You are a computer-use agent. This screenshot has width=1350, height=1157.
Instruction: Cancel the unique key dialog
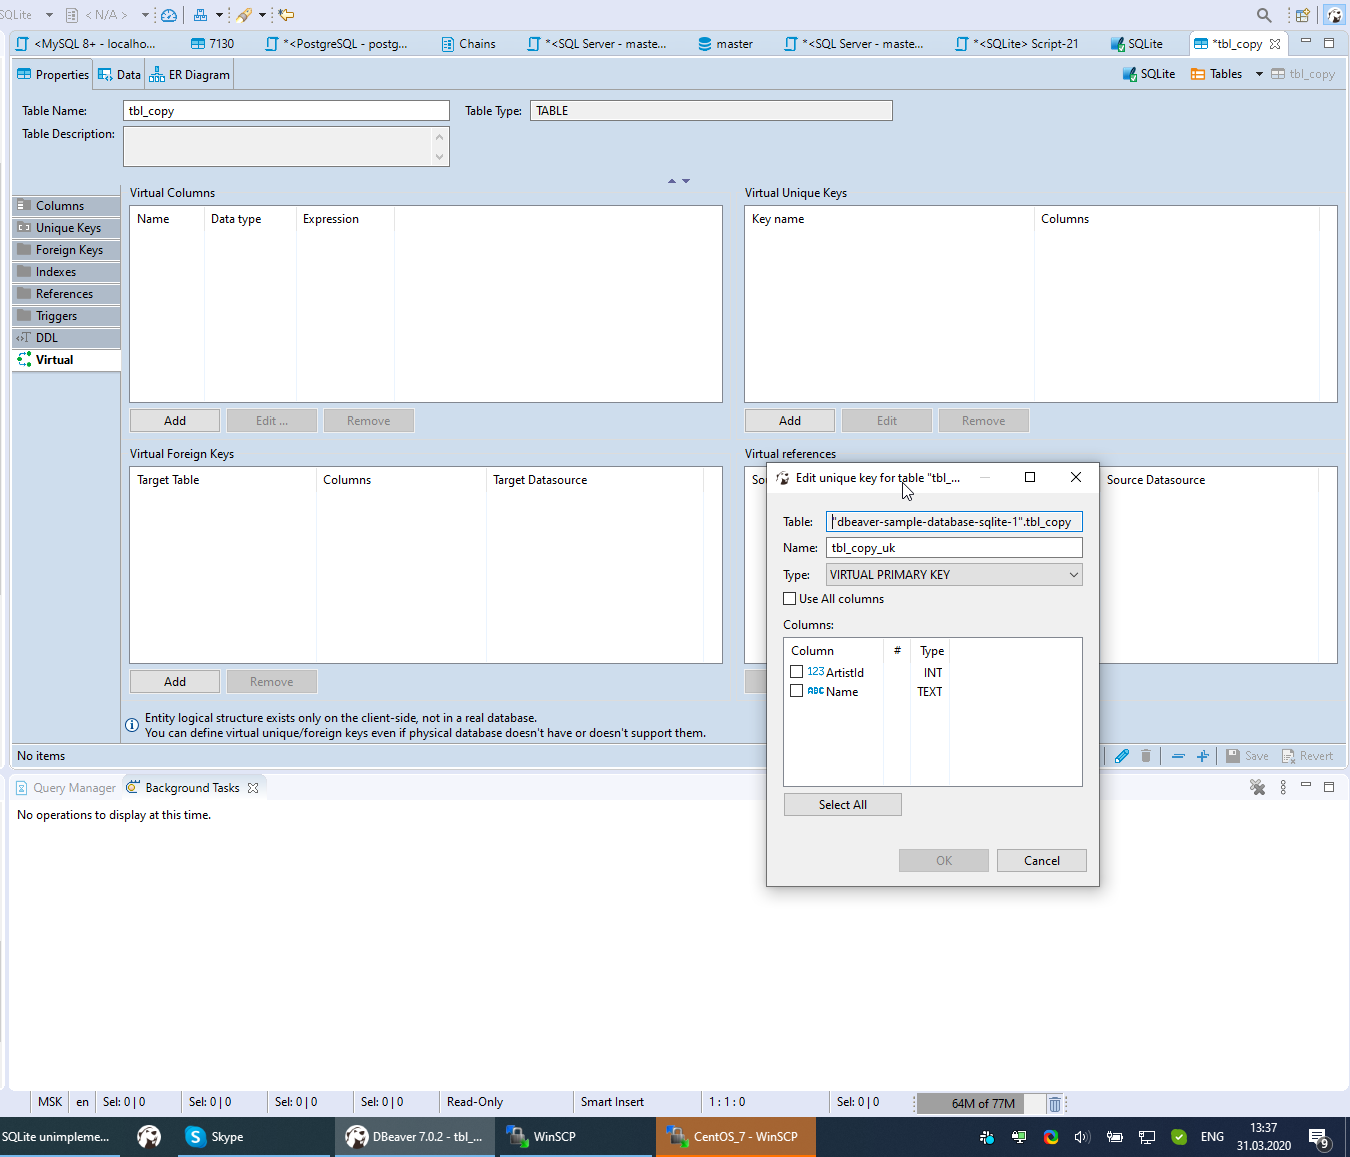click(1041, 860)
